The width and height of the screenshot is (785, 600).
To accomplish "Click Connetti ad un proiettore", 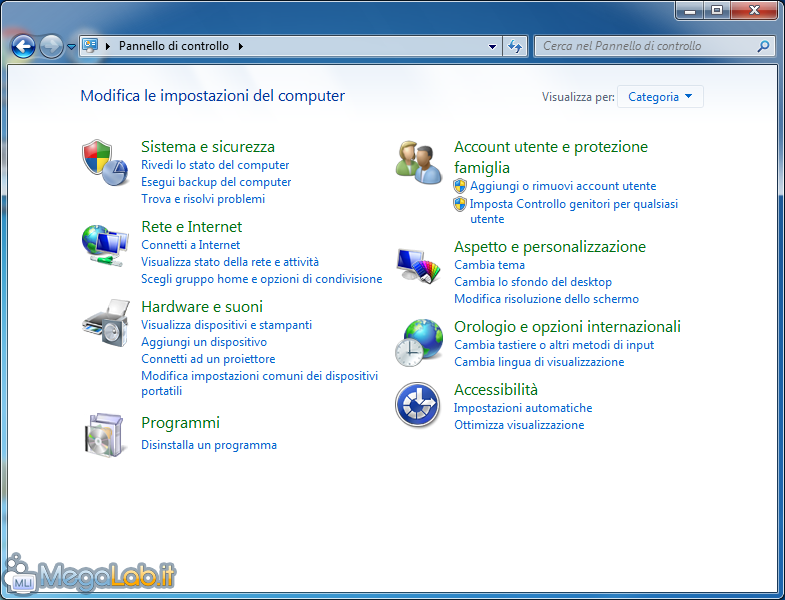I will (x=208, y=359).
